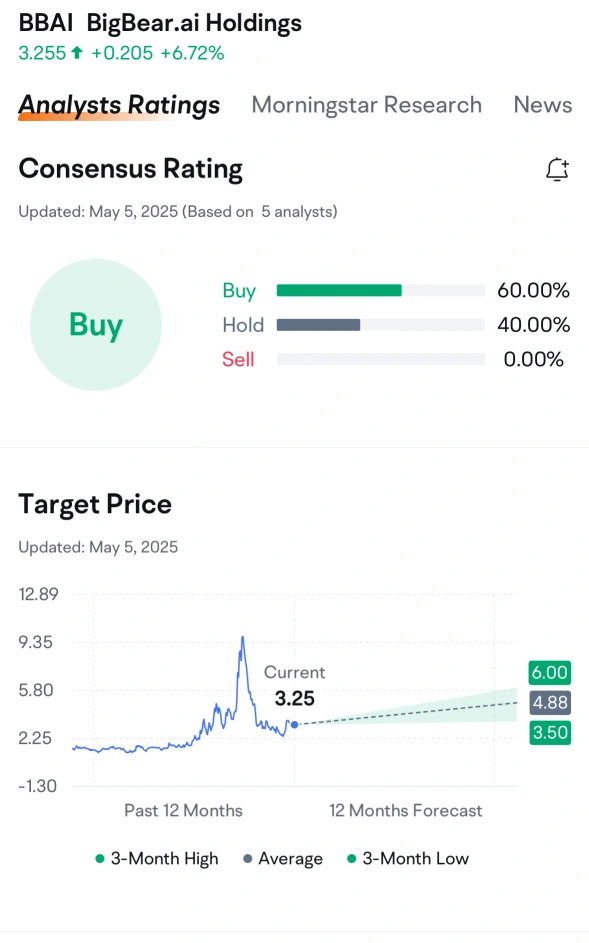Click the empty Sell rating bar

(381, 360)
